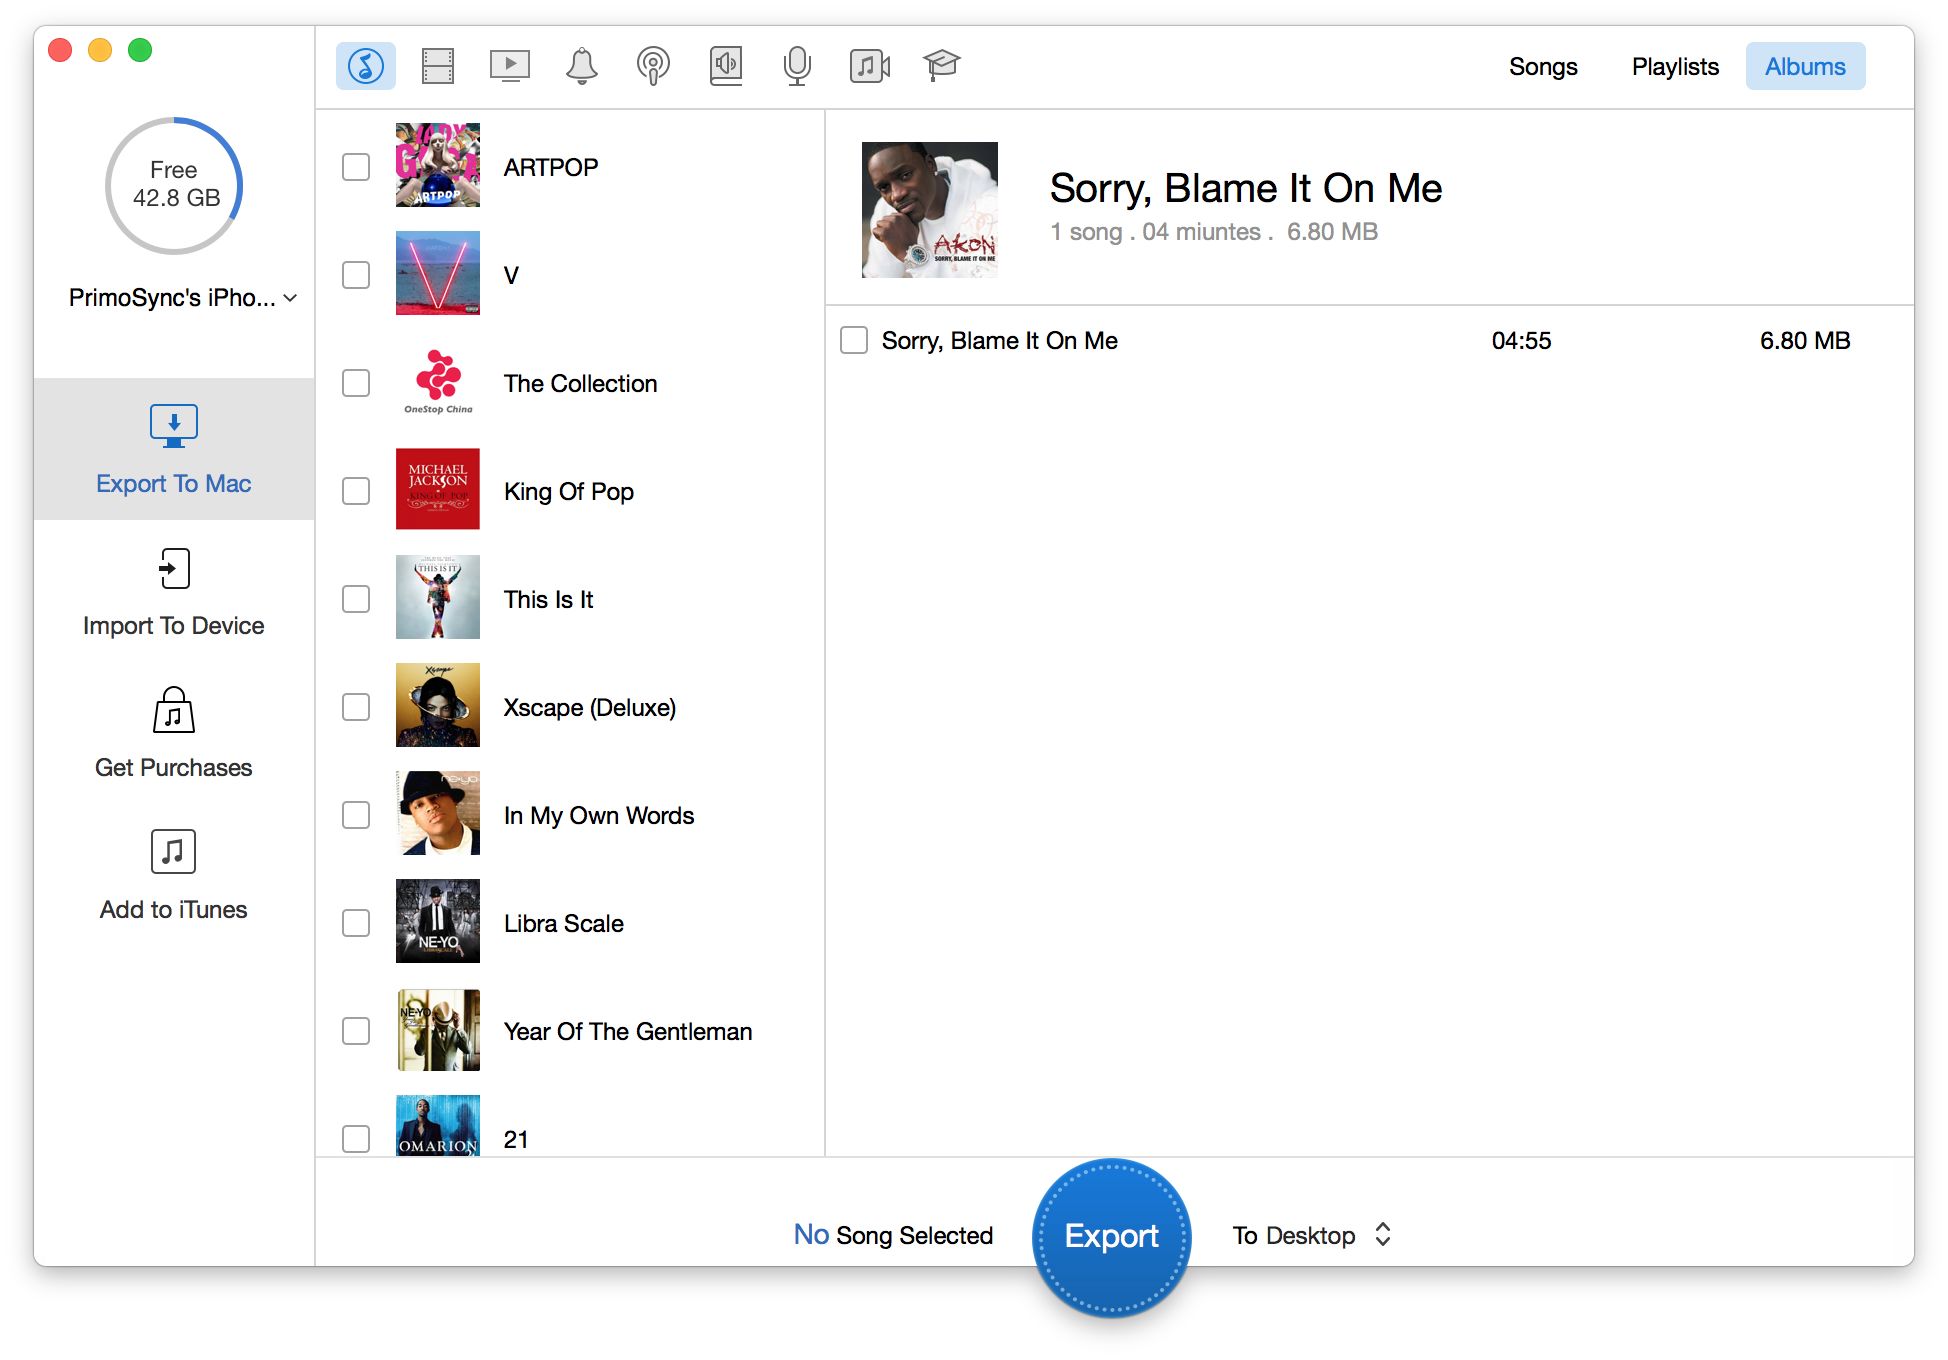This screenshot has width=1948, height=1360.
Task: Tick the Year Of The Gentleman checkbox
Action: tap(356, 1031)
